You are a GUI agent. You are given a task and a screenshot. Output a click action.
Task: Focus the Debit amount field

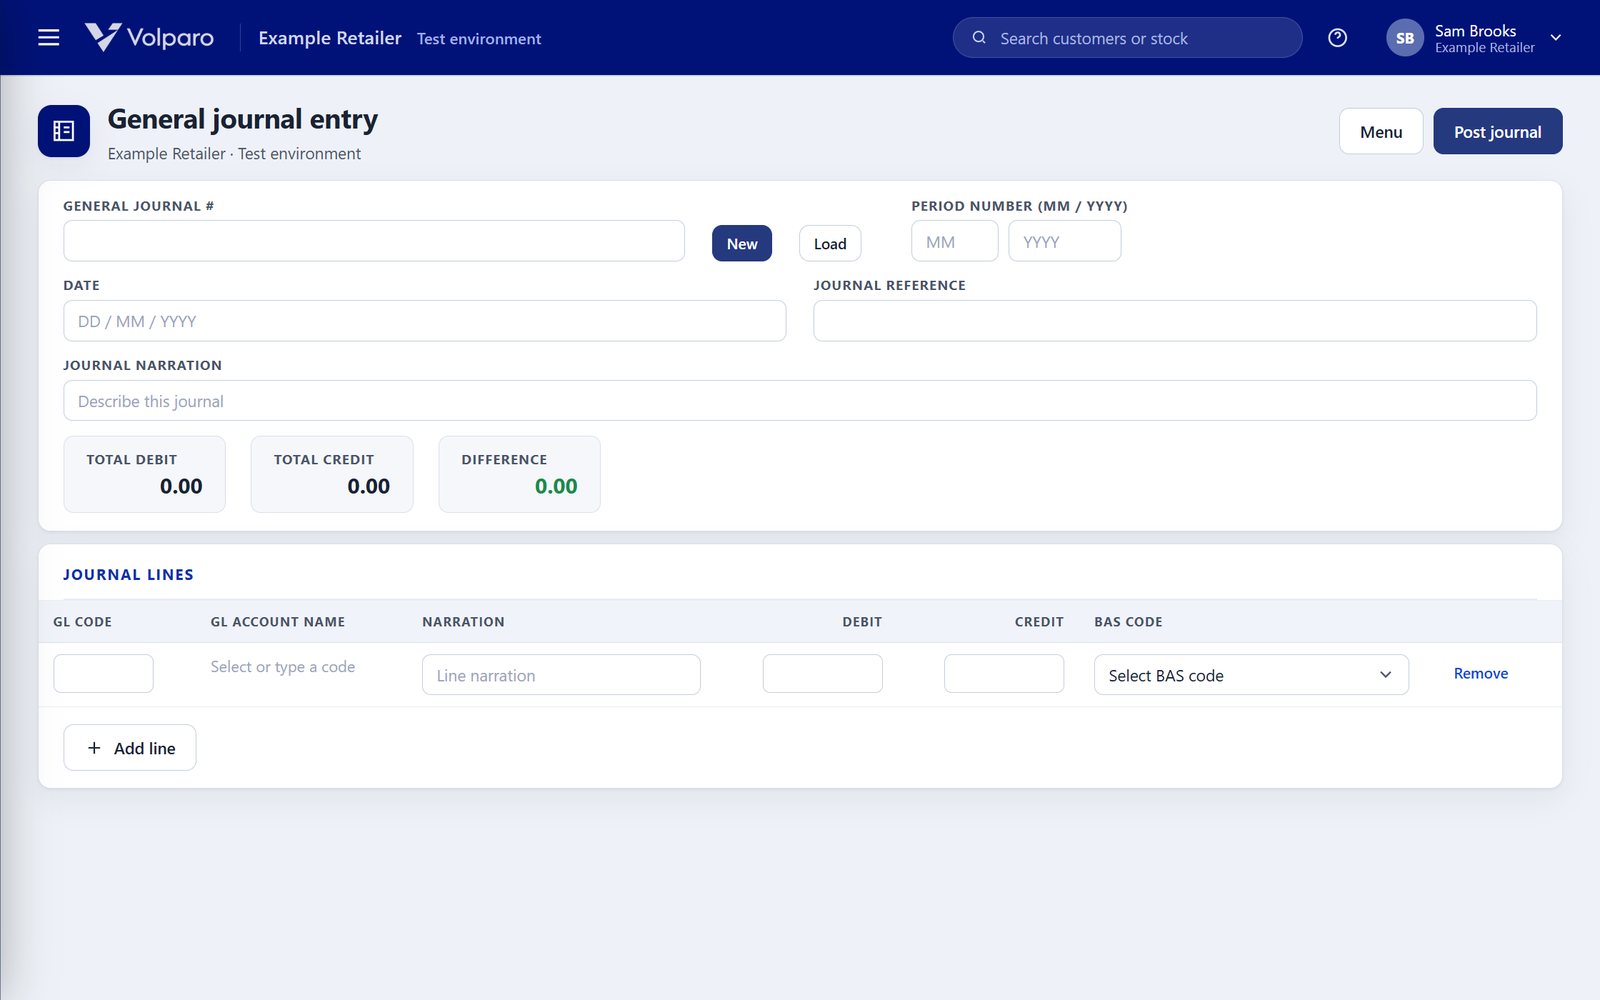click(822, 673)
